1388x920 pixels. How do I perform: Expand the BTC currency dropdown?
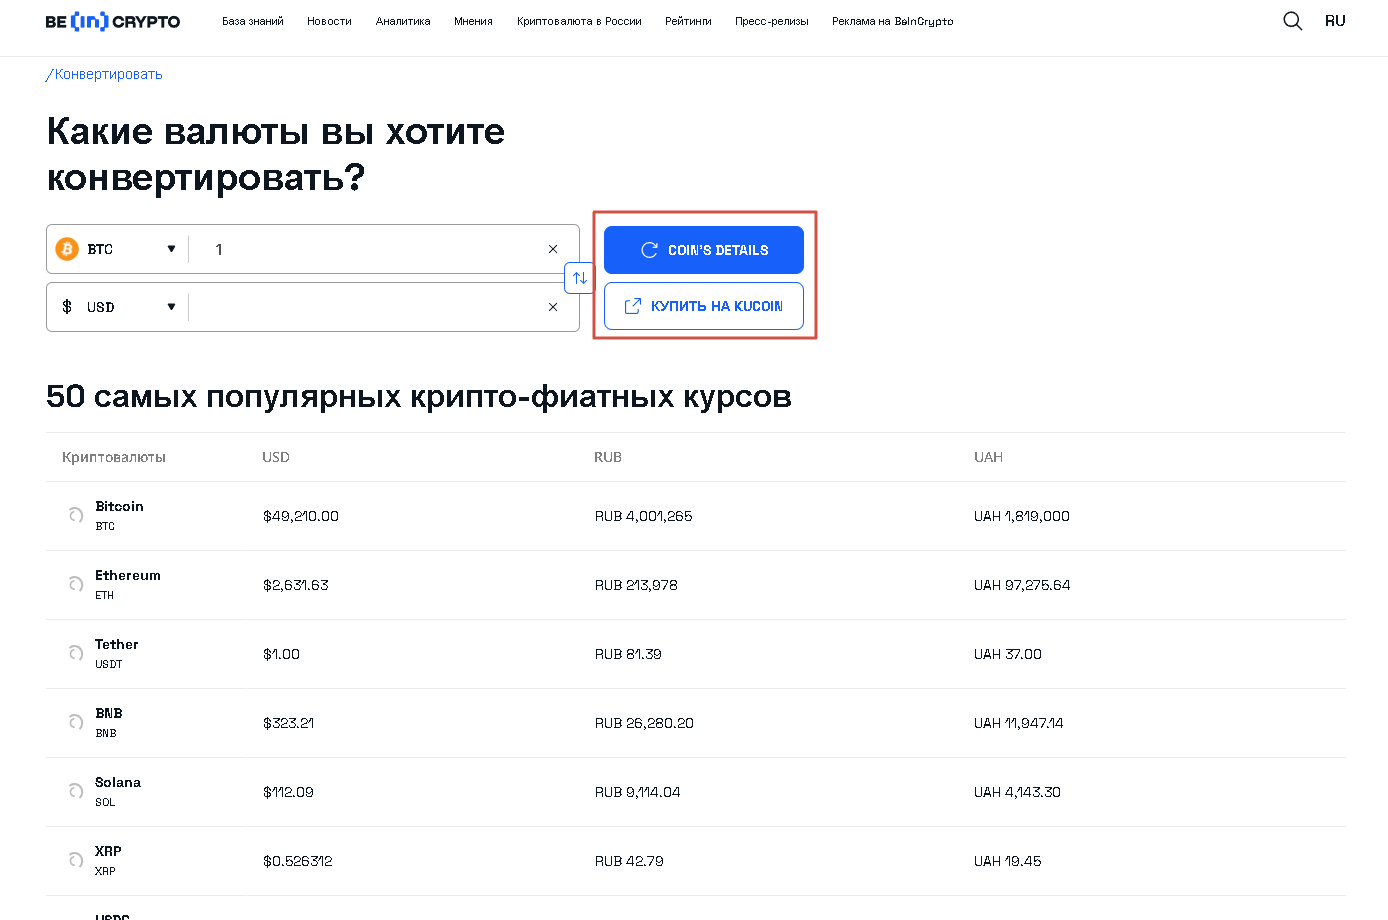click(x=171, y=249)
